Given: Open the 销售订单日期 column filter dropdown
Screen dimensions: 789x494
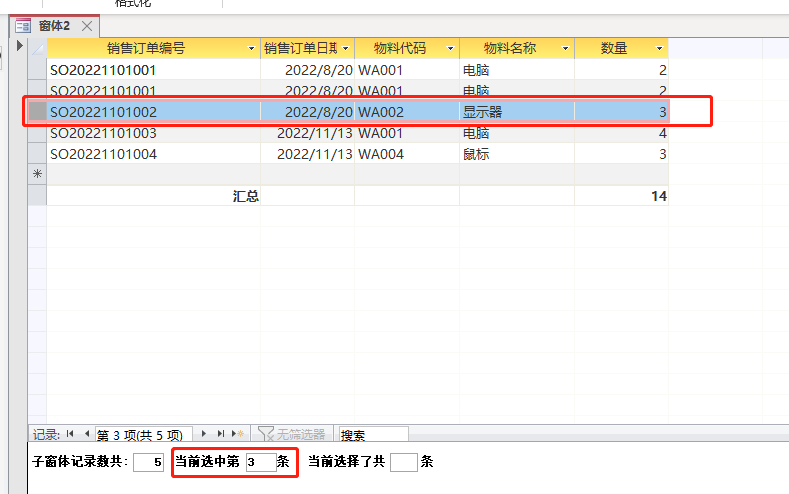Looking at the screenshot, I should click(x=346, y=49).
